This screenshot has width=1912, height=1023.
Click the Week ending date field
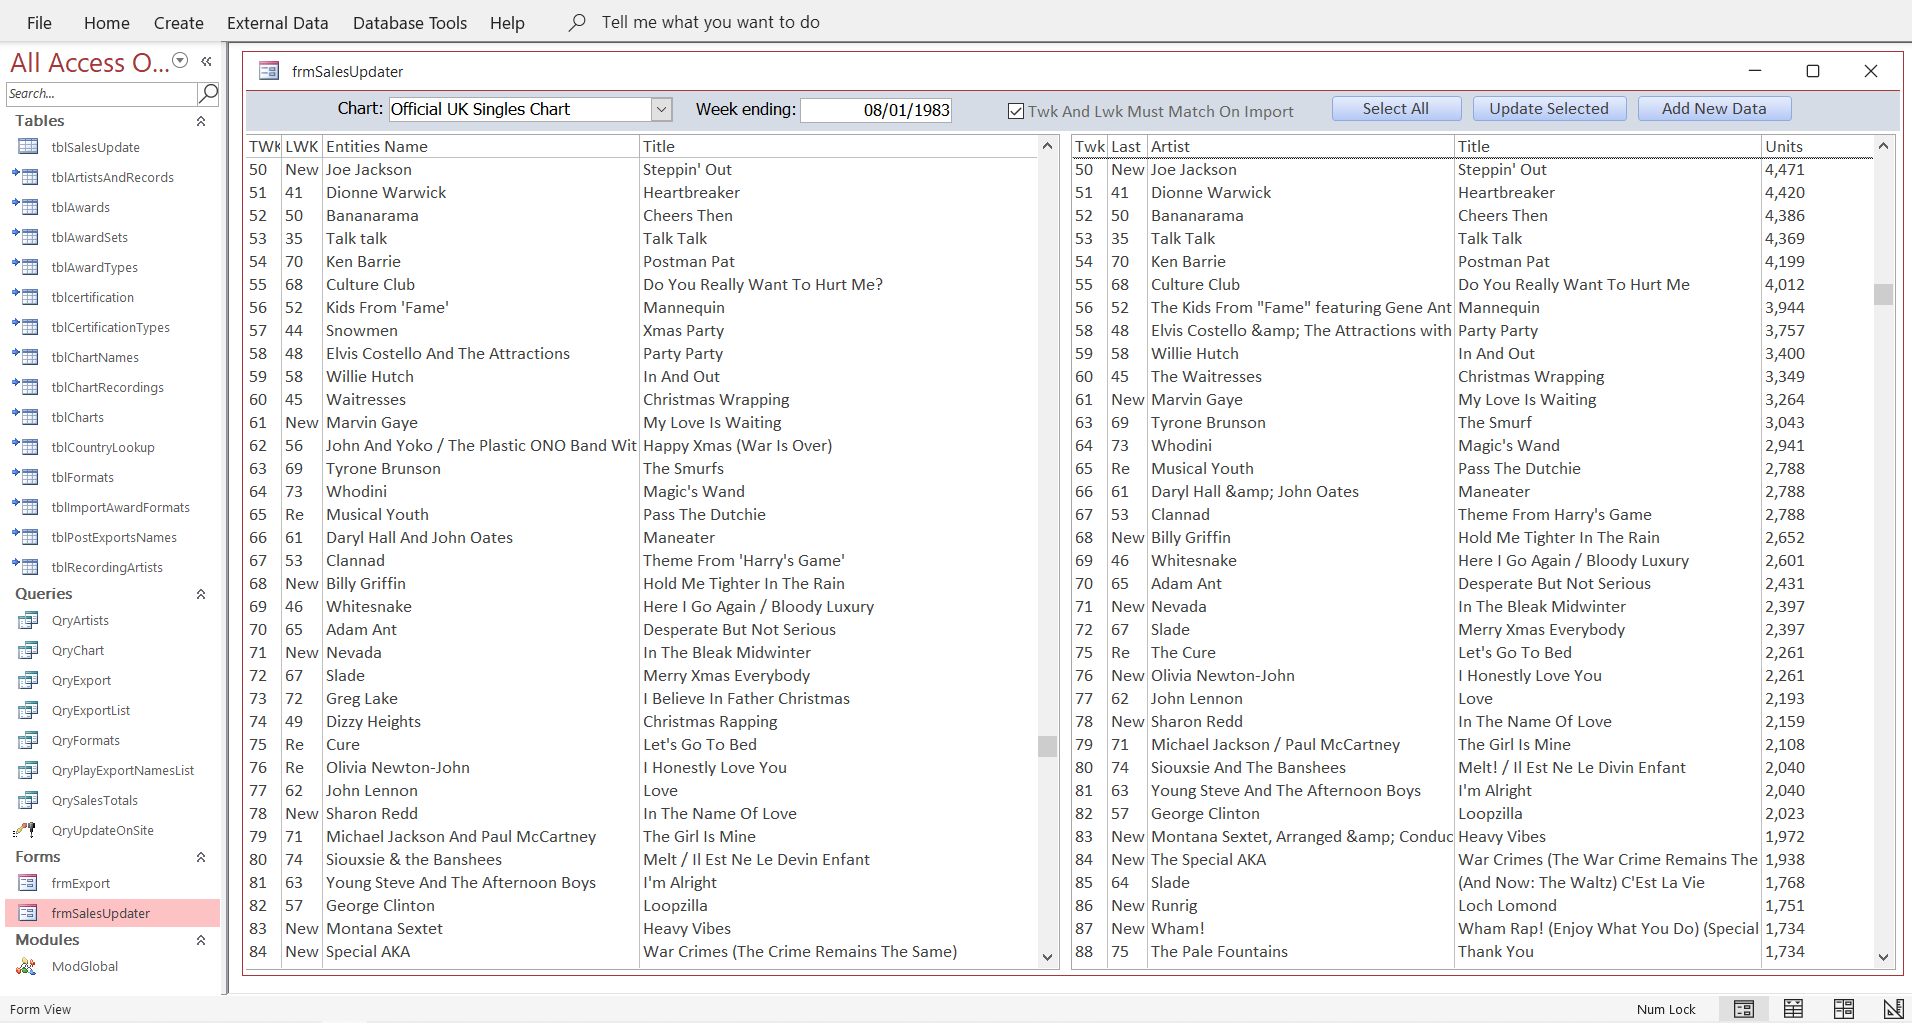(876, 110)
